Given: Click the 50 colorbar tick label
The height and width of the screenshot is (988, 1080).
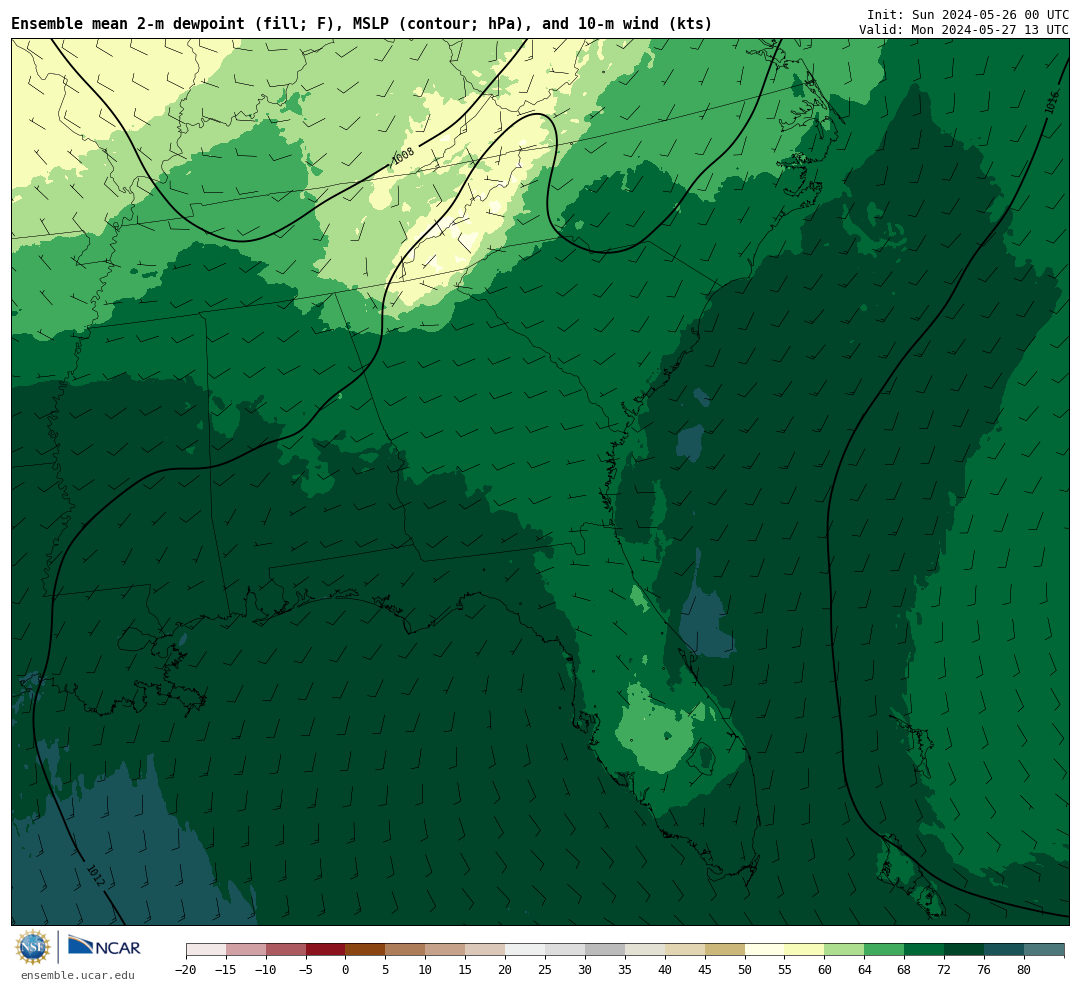Looking at the screenshot, I should (745, 969).
